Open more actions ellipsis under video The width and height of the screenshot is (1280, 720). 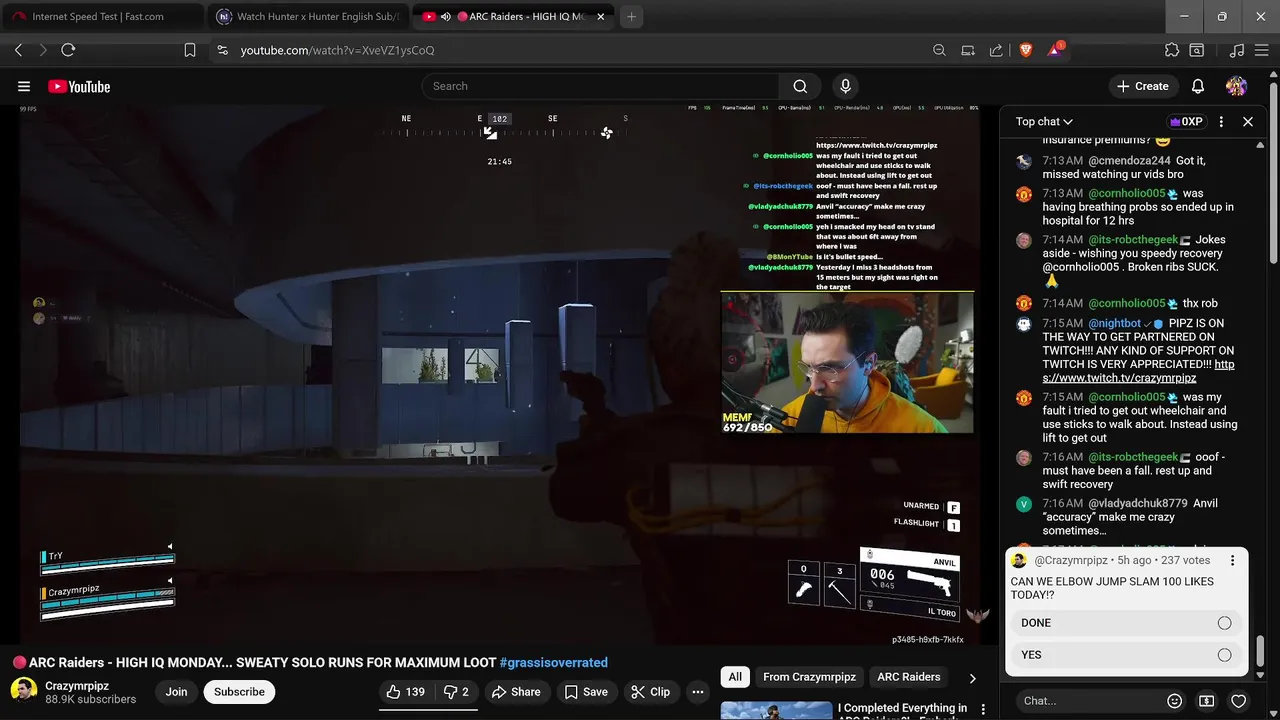point(698,692)
